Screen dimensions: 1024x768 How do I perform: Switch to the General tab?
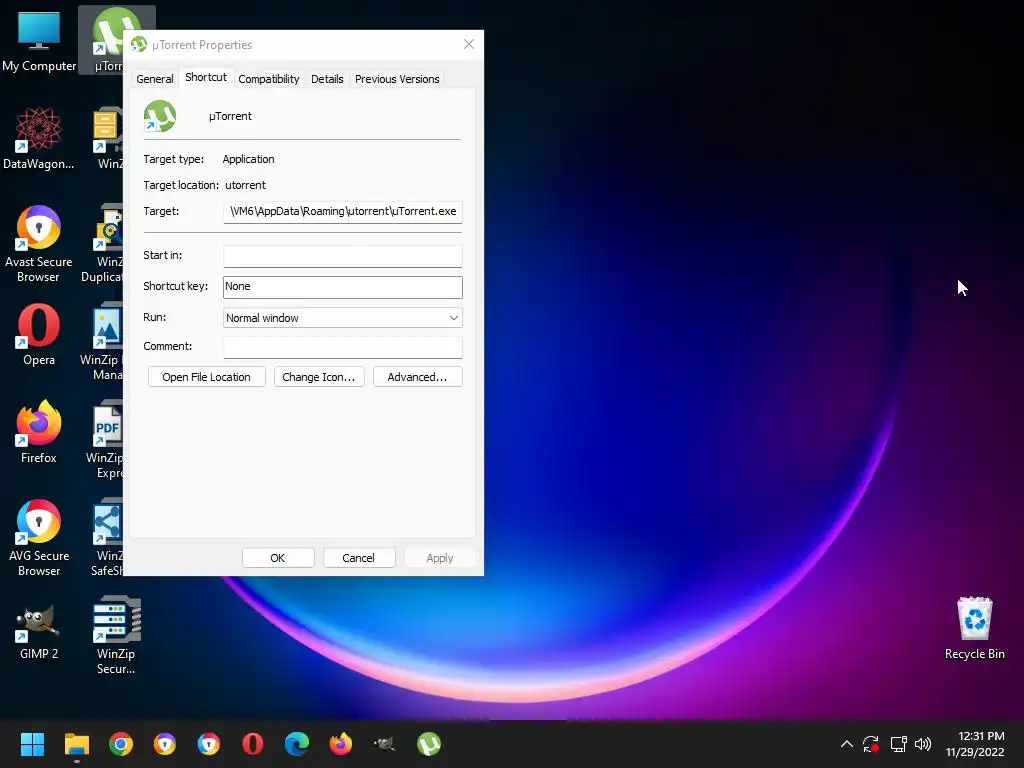(x=155, y=79)
